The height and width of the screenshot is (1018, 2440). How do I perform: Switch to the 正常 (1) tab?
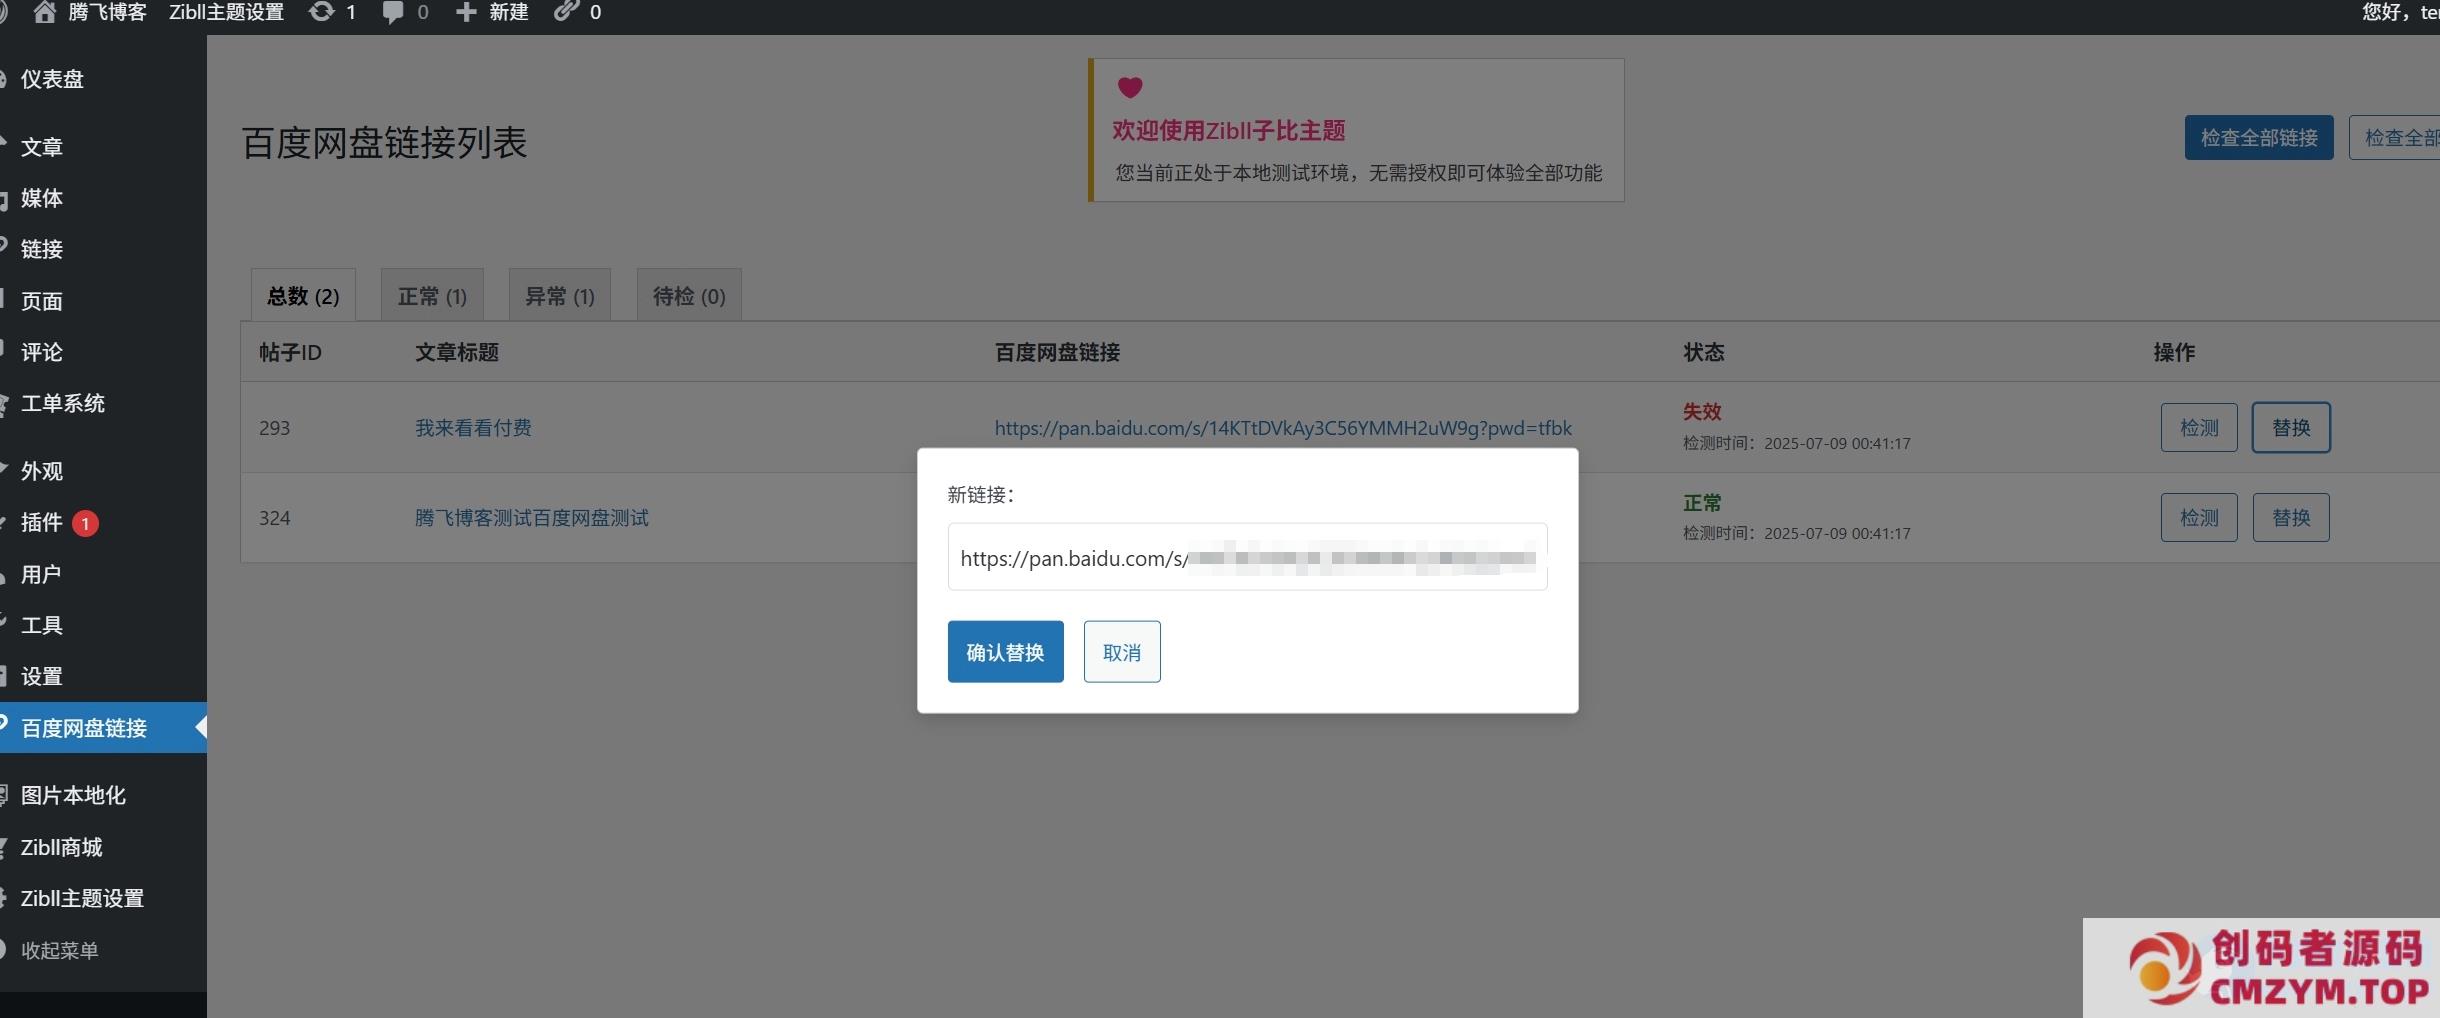click(432, 296)
